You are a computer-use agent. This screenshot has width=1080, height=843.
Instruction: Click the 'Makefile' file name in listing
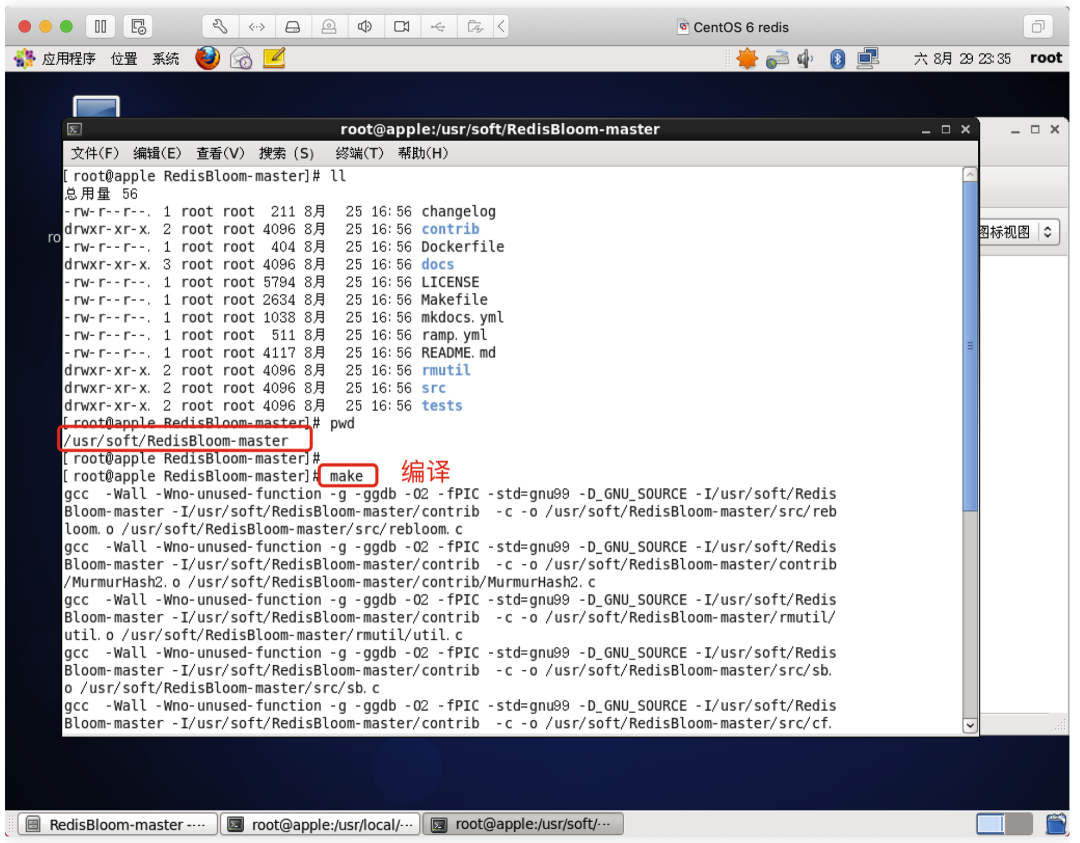coord(454,300)
